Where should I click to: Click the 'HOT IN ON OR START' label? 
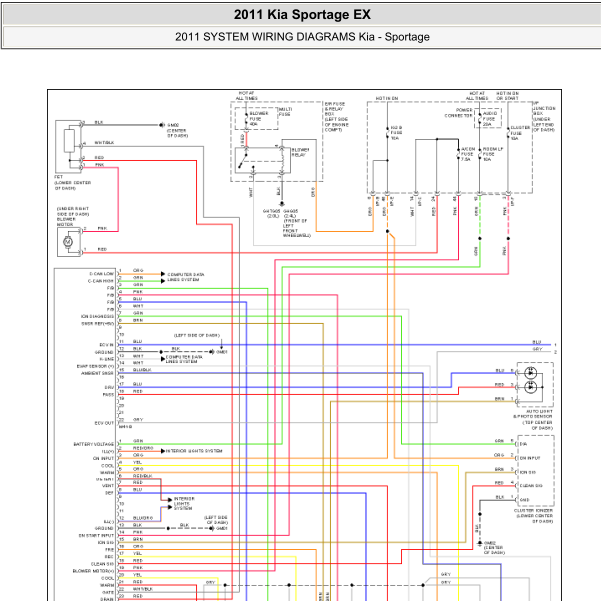pos(507,96)
